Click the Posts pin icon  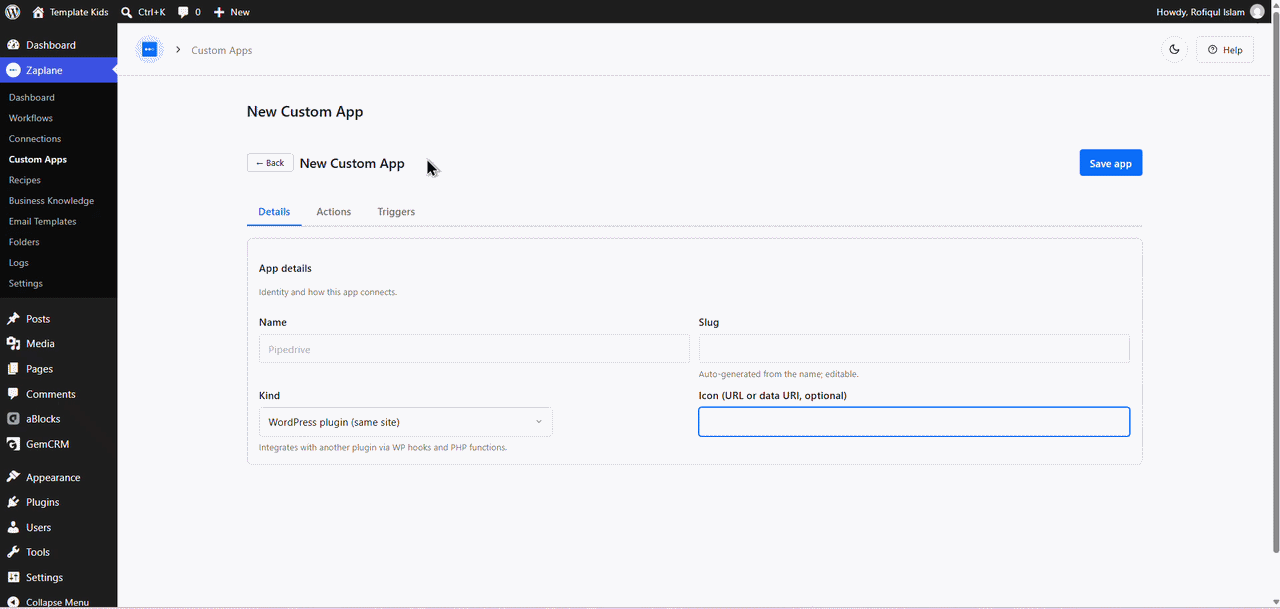[x=13, y=319]
